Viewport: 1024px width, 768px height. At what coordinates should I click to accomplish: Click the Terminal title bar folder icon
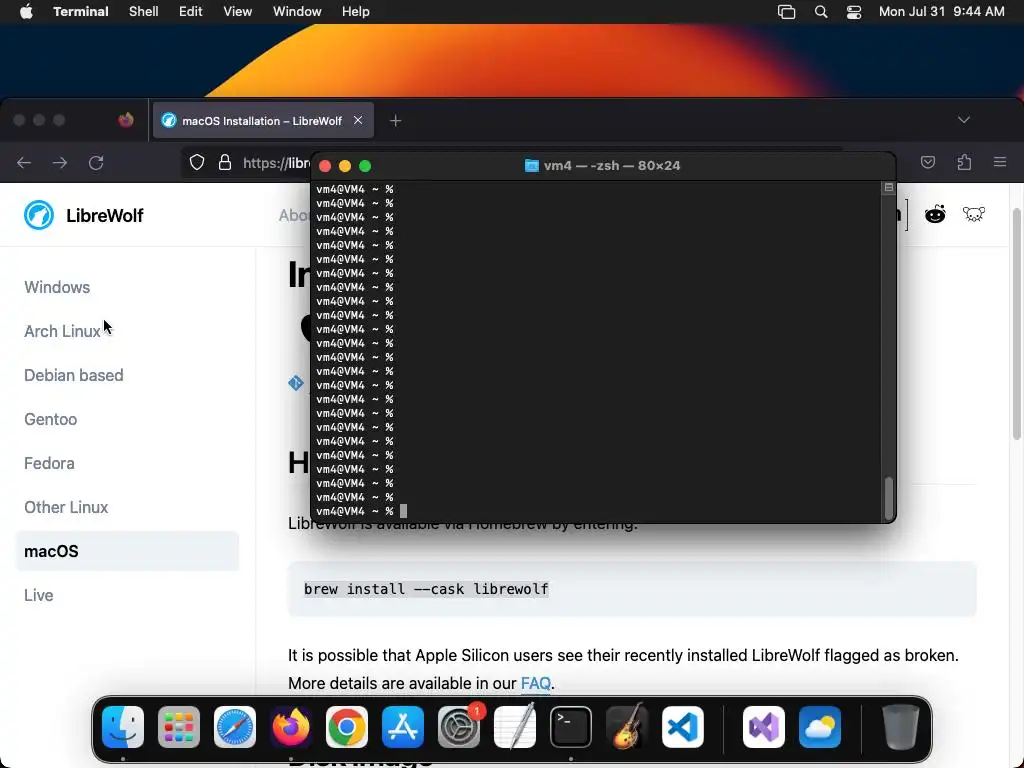click(532, 166)
